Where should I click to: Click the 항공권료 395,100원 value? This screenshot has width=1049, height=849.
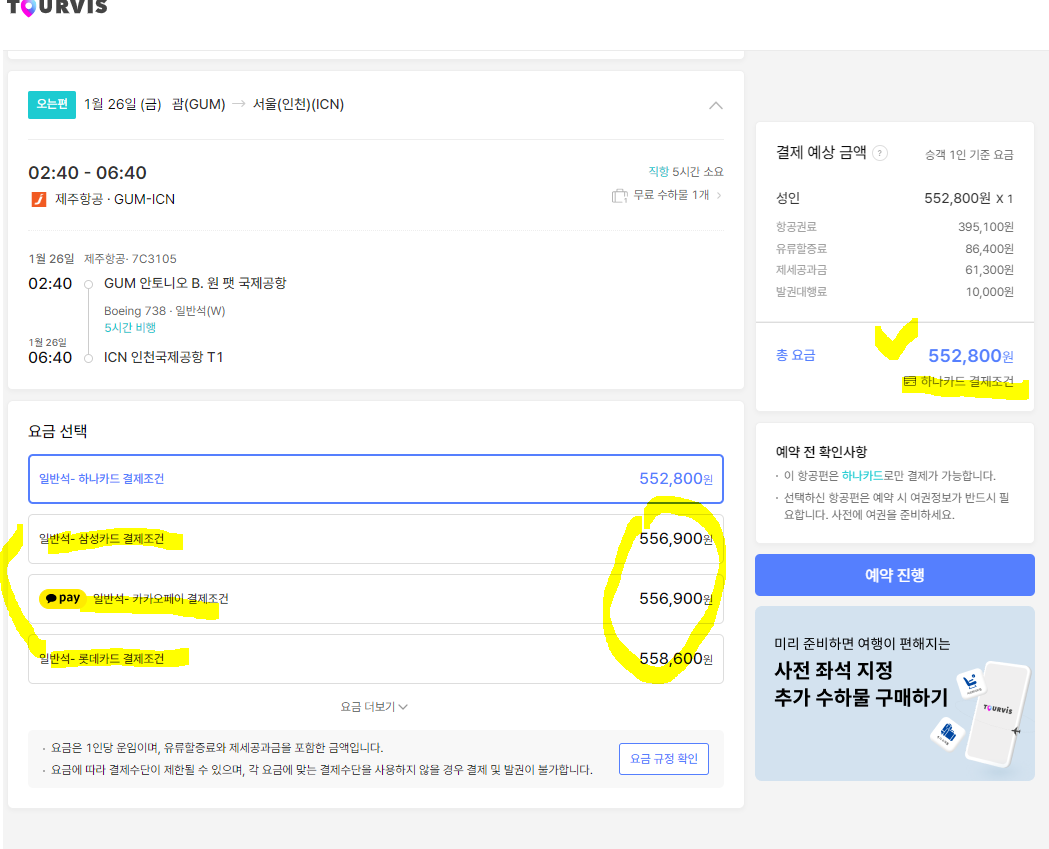985,227
